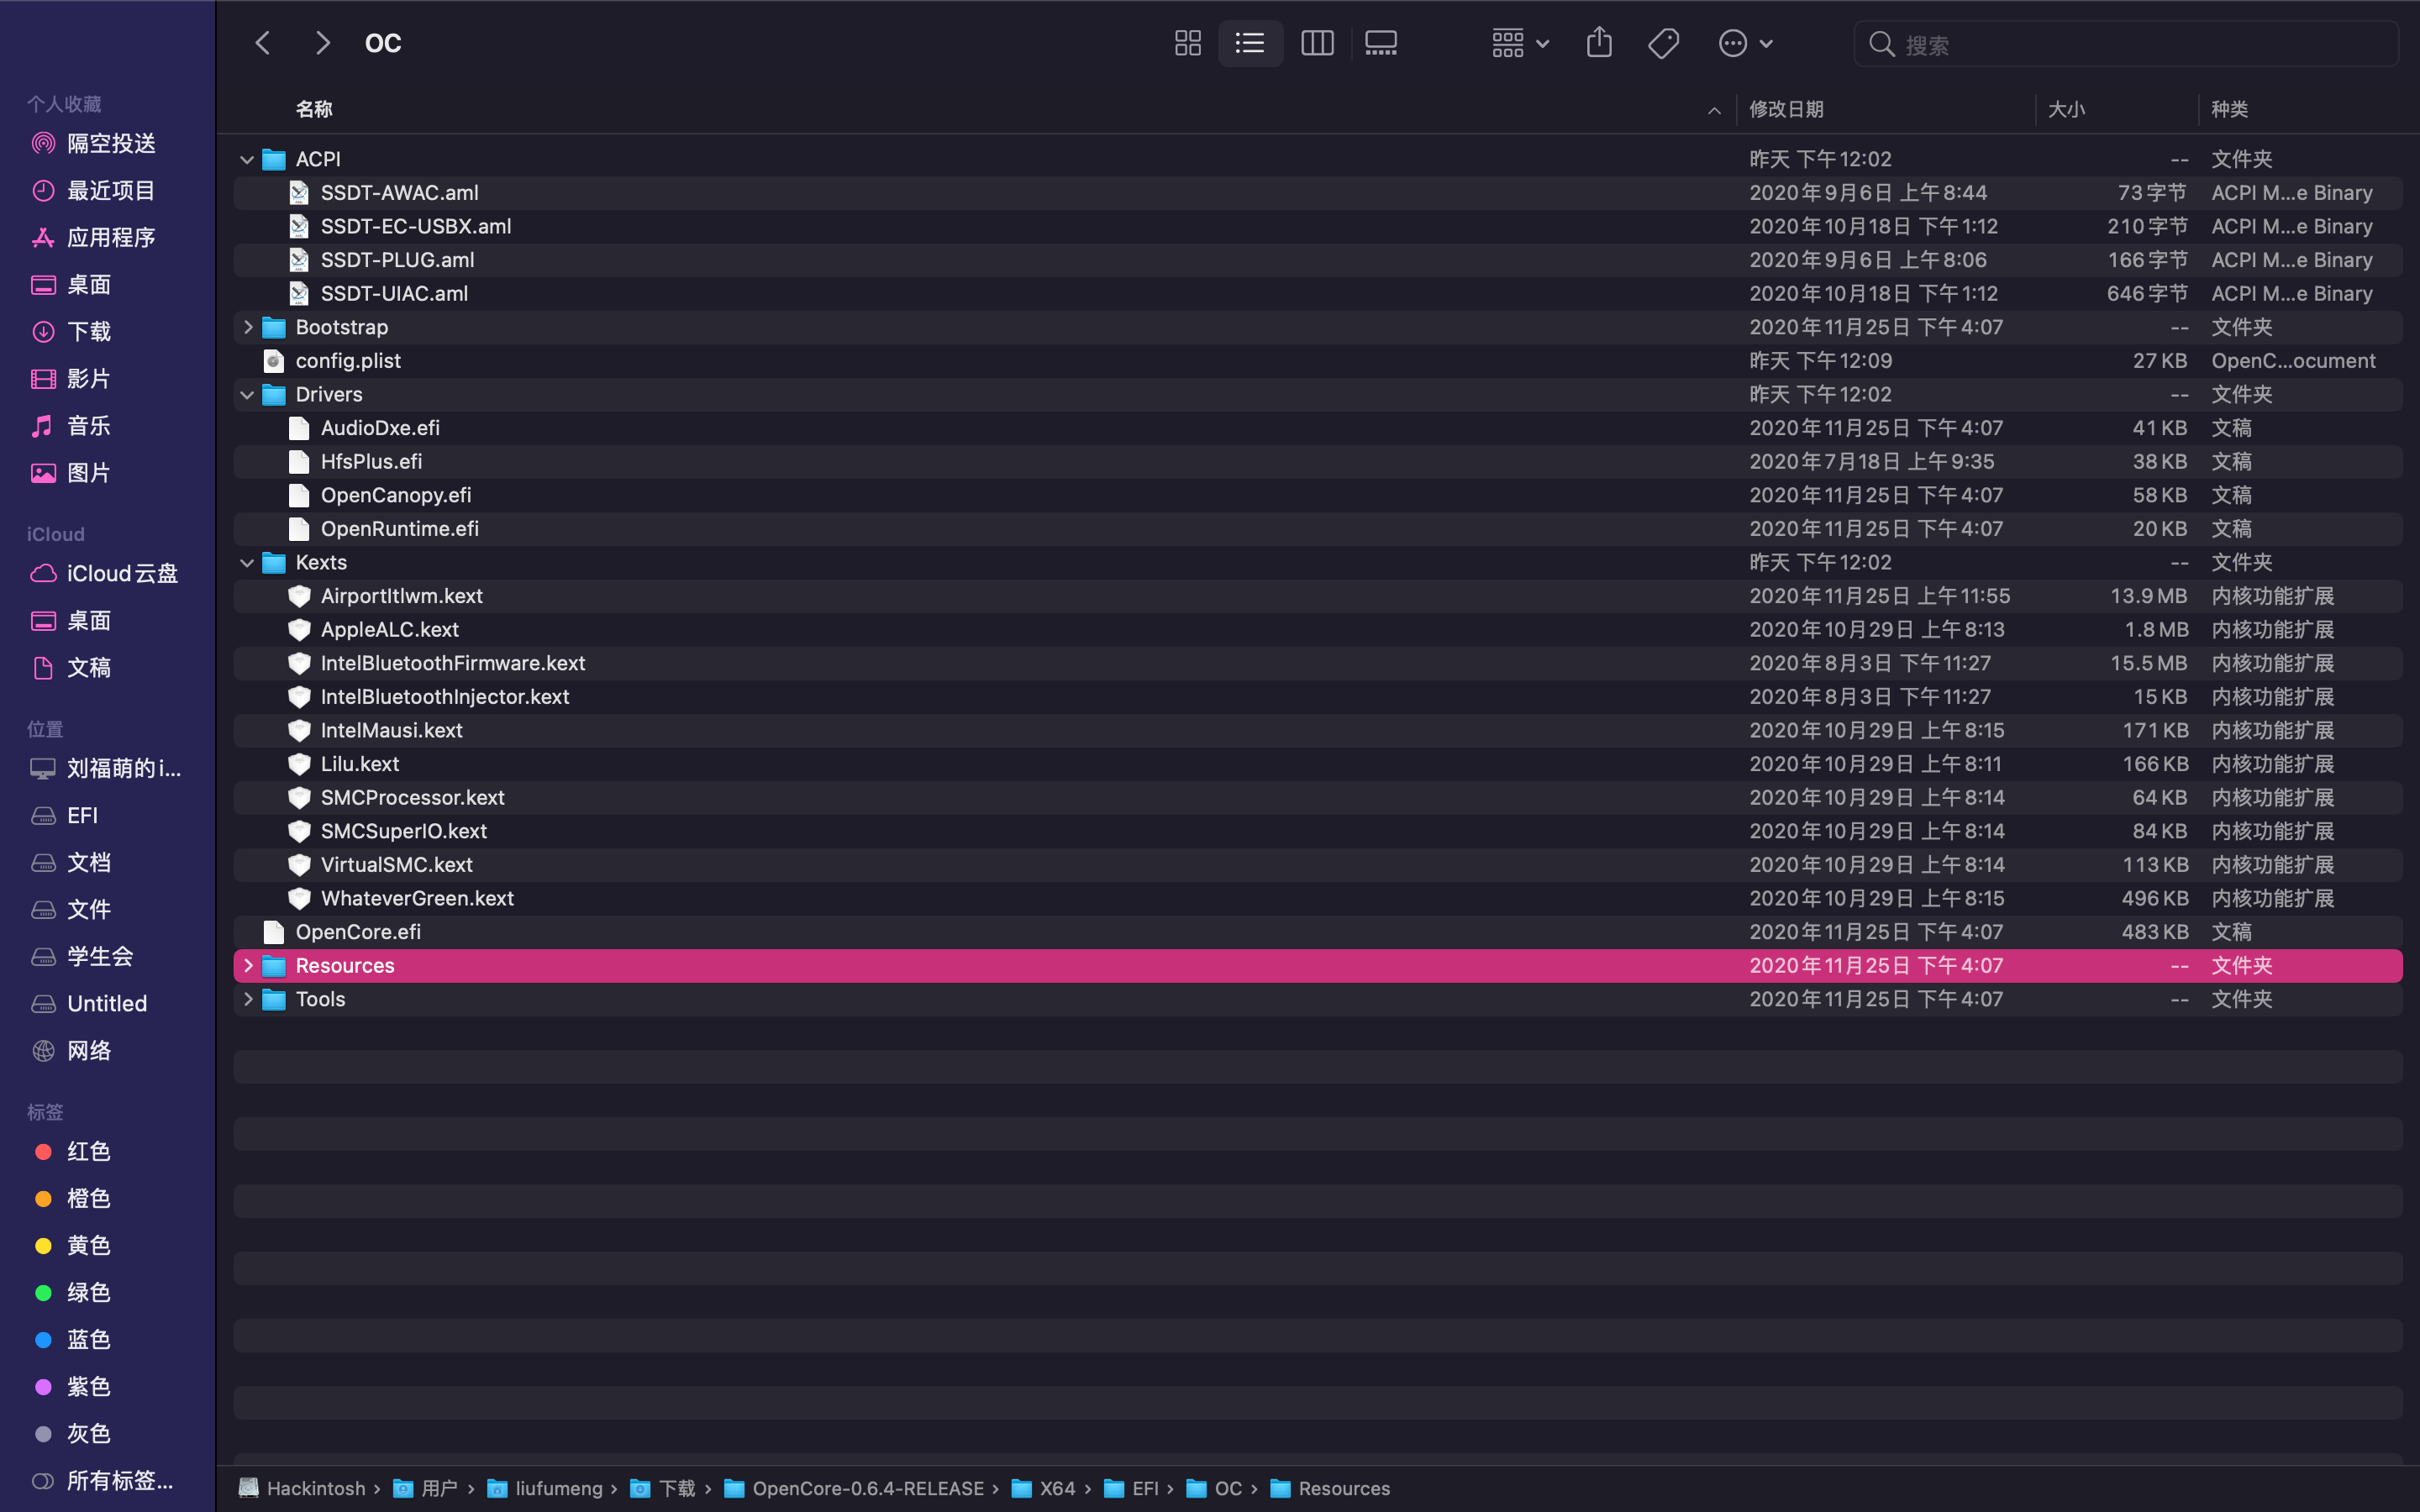
Task: Expand the Tools folder
Action: point(248,999)
